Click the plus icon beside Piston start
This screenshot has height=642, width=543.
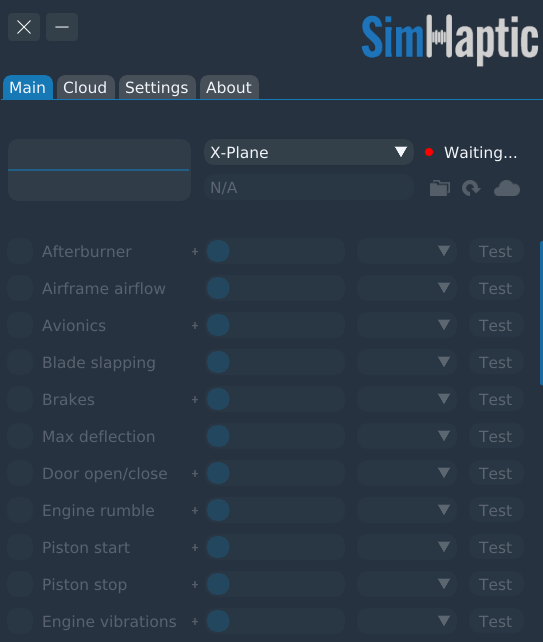[195, 547]
